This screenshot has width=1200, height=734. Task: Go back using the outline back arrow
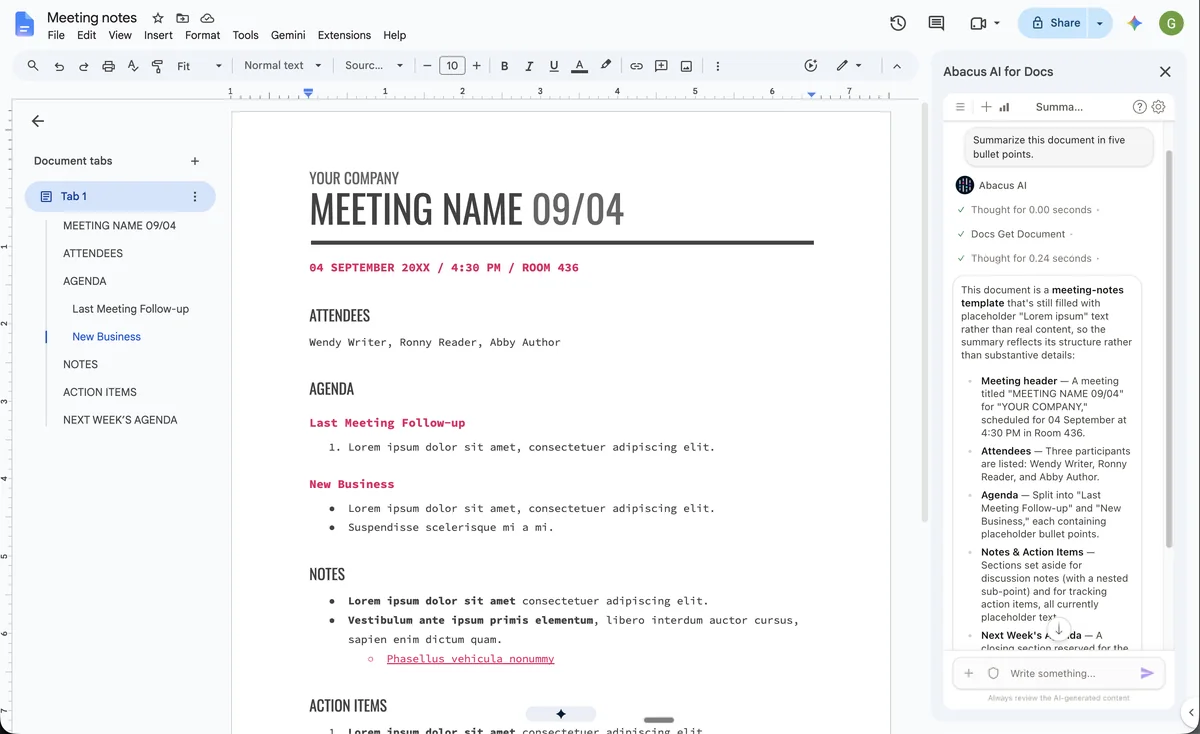[x=38, y=121]
